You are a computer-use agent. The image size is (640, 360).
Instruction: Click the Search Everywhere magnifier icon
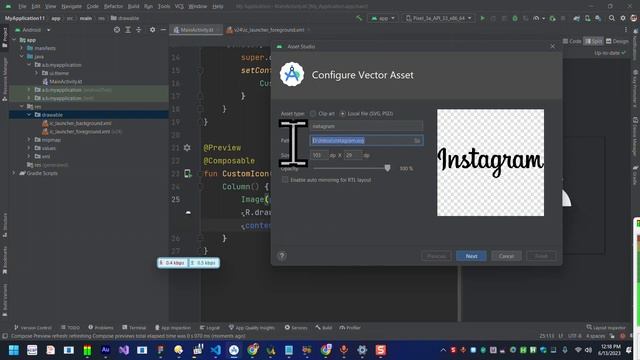tap(611, 18)
